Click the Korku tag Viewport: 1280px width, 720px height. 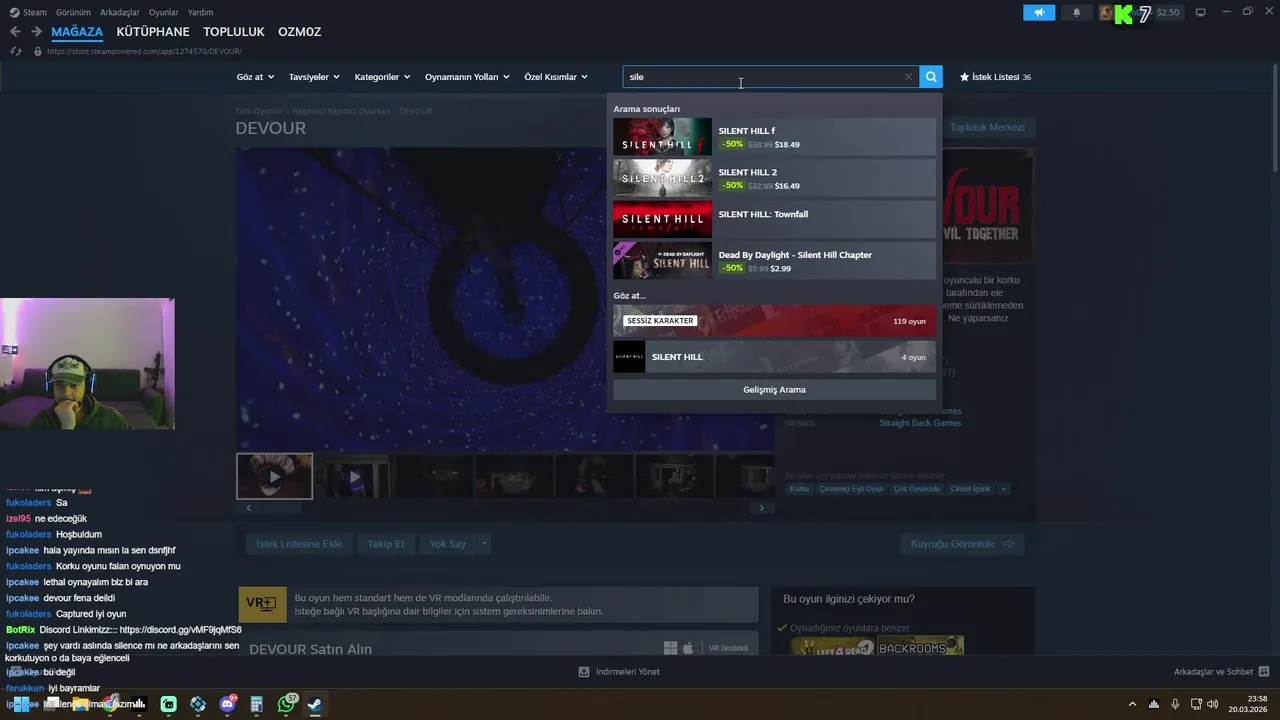tap(799, 489)
